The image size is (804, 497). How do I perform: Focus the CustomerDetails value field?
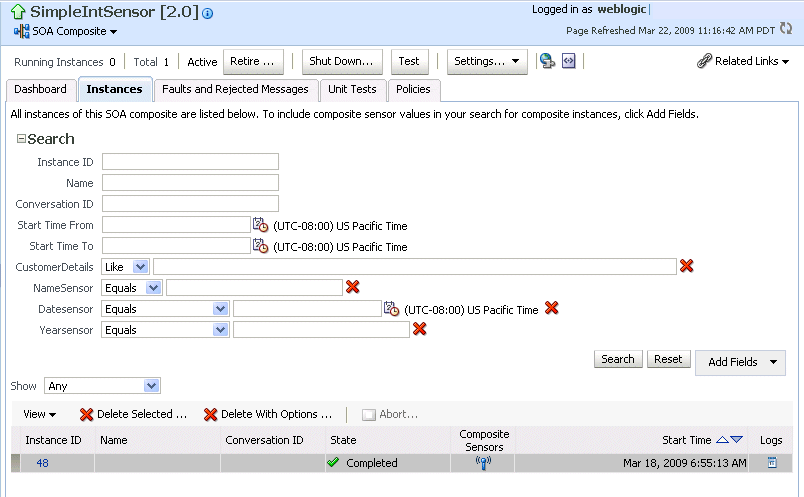415,267
